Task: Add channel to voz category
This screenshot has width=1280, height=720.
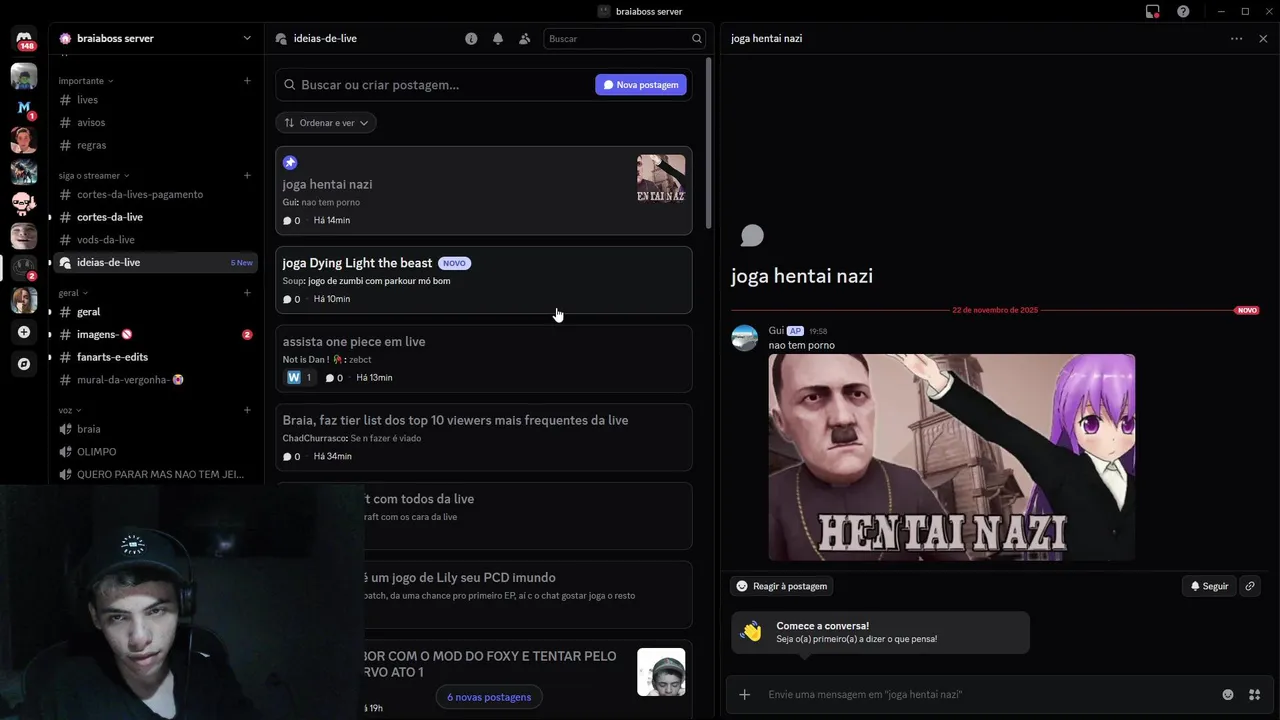Action: [x=247, y=410]
